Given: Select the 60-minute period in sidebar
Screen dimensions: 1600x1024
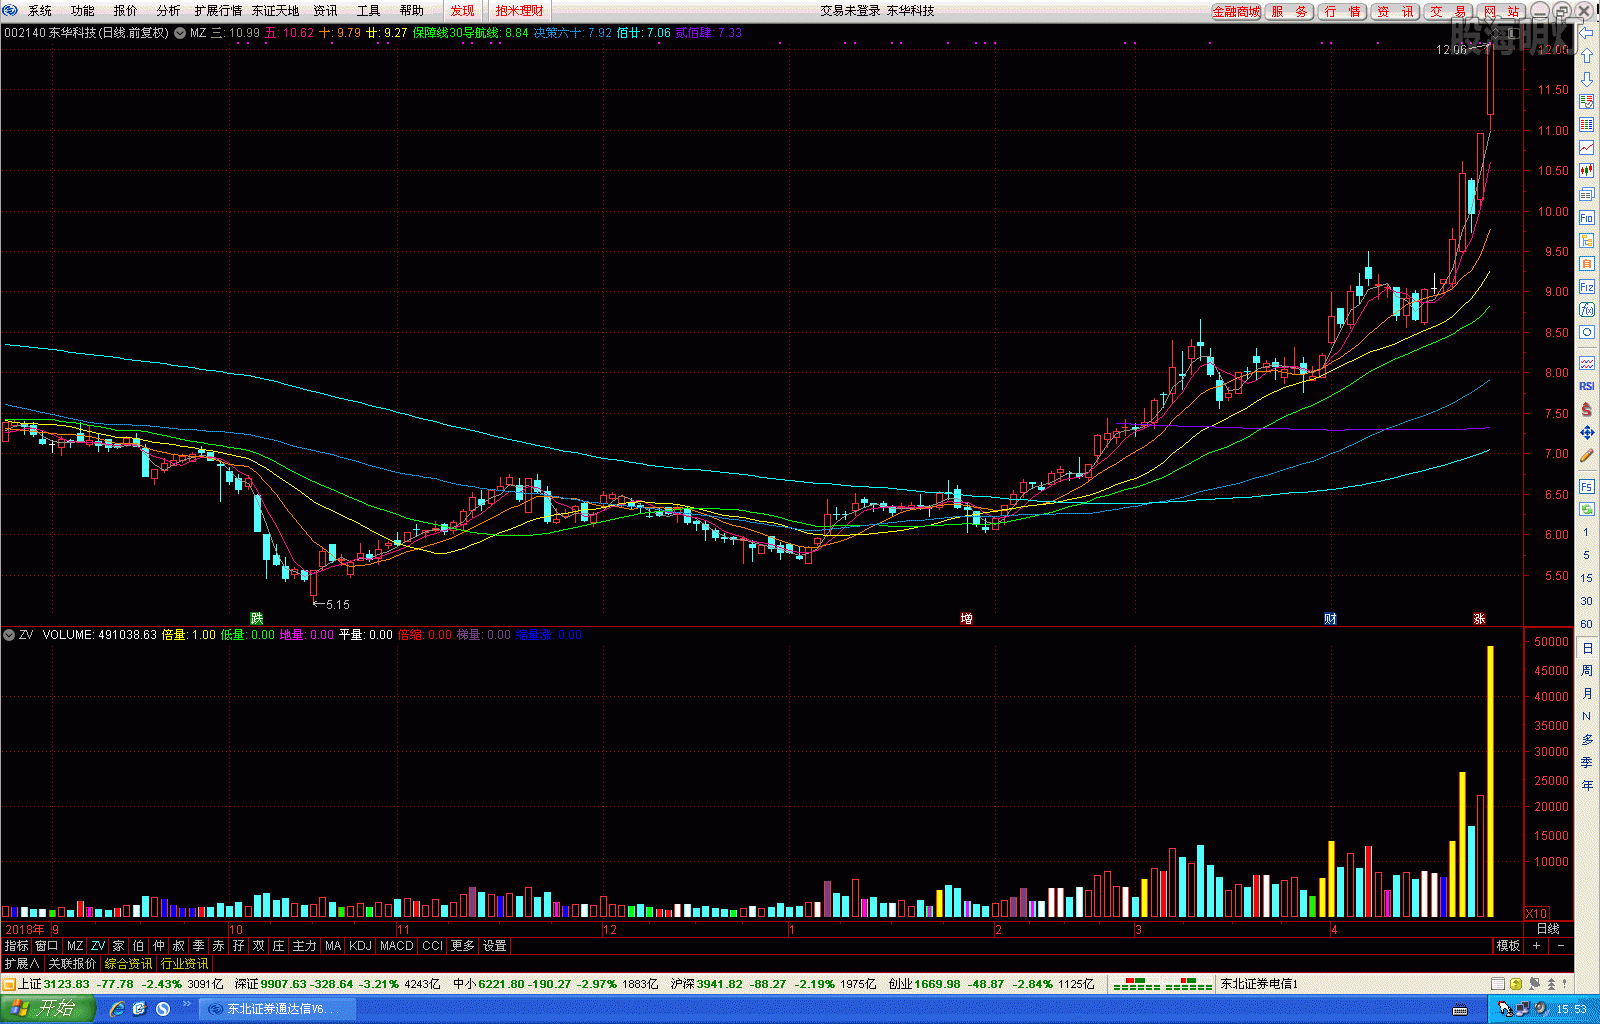Looking at the screenshot, I should click(1586, 624).
